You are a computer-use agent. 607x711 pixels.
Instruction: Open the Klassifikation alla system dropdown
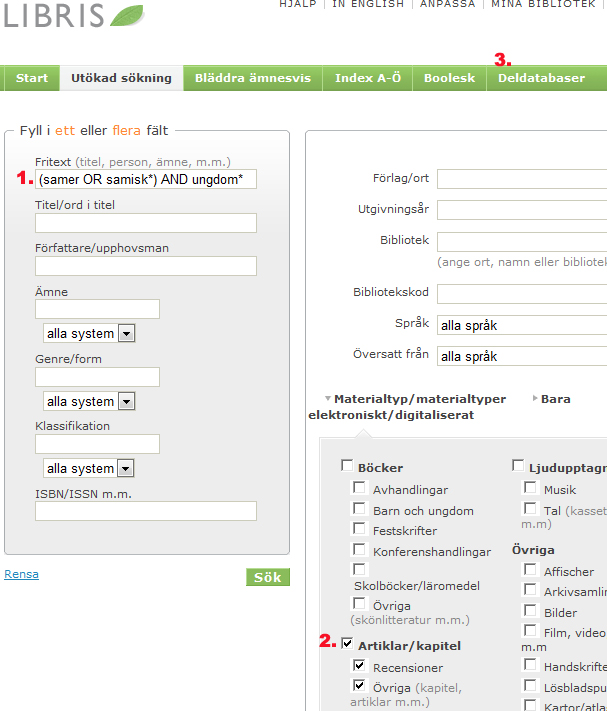pos(88,468)
